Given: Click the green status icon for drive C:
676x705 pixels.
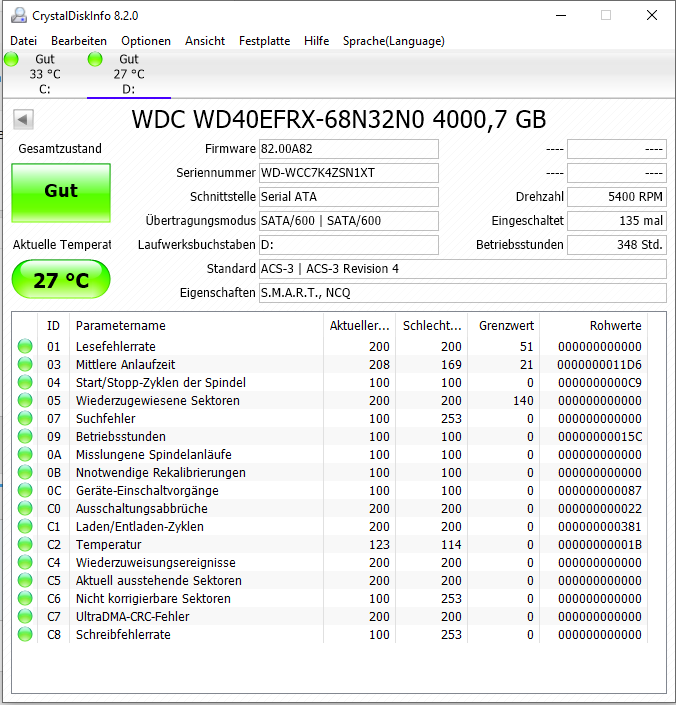Looking at the screenshot, I should tap(11, 59).
